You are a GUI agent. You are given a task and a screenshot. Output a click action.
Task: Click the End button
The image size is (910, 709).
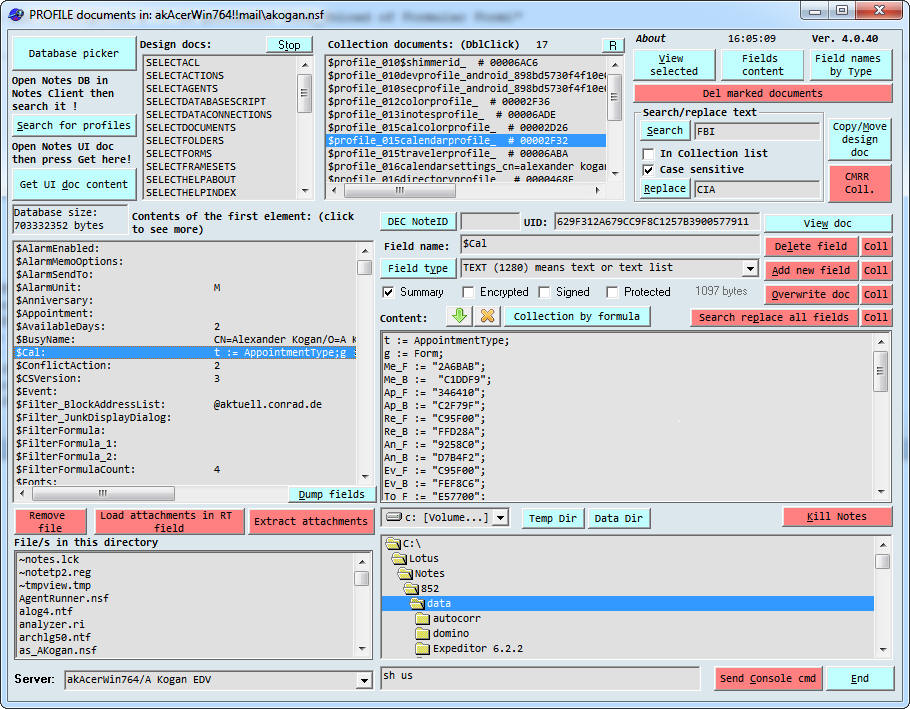pos(860,678)
